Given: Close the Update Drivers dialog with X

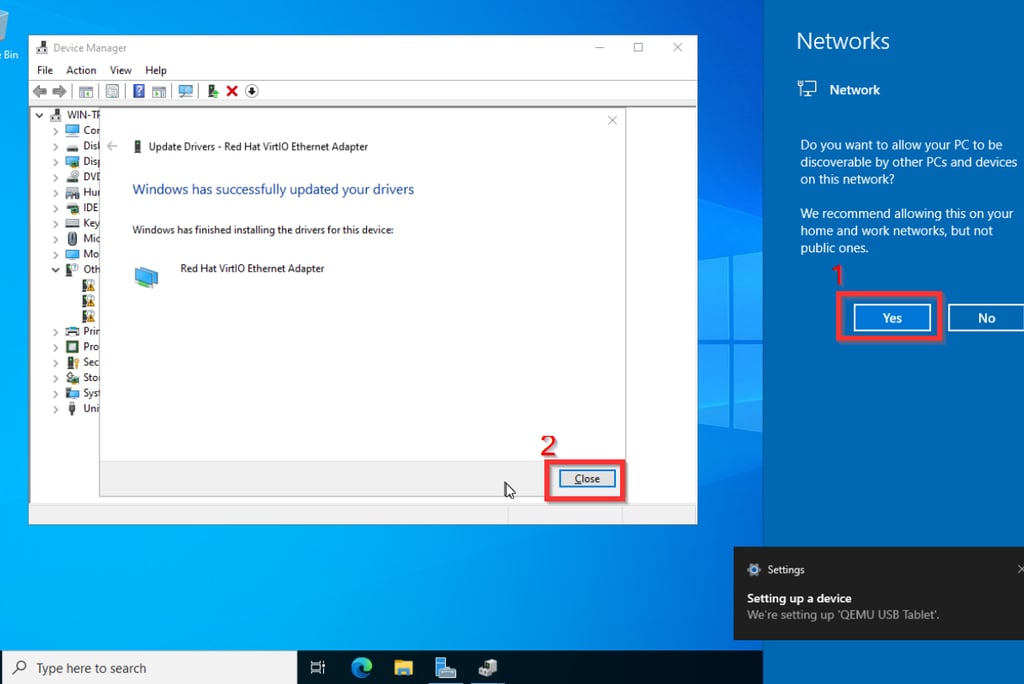Looking at the screenshot, I should click(x=612, y=120).
